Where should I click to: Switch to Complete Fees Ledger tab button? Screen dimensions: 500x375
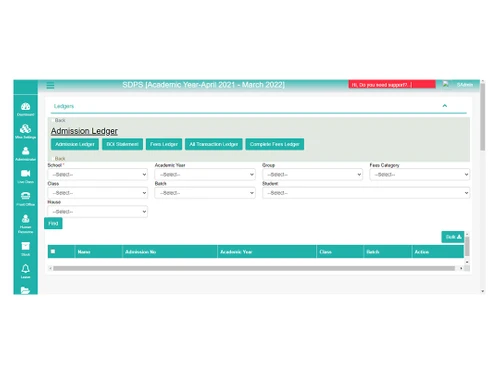point(275,144)
